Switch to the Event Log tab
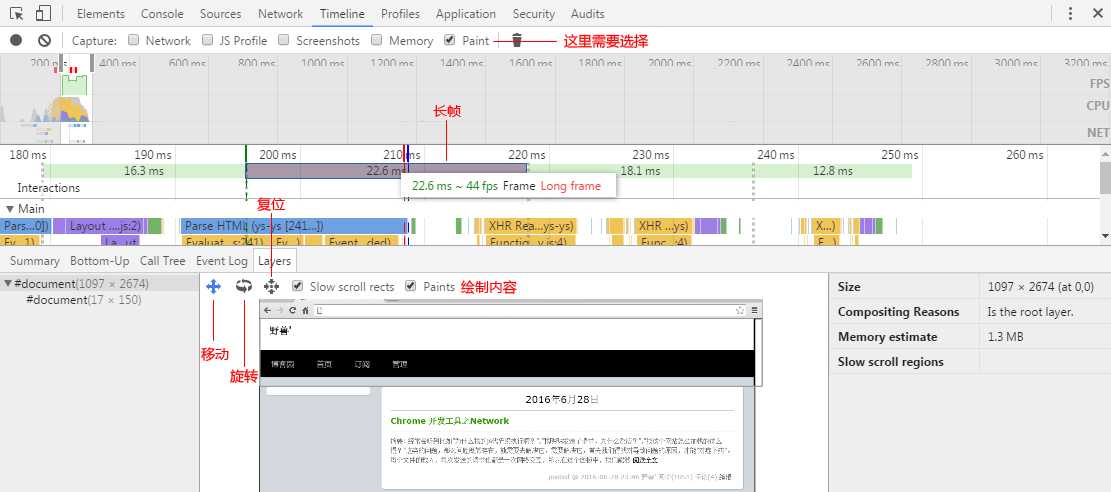 tap(222, 261)
